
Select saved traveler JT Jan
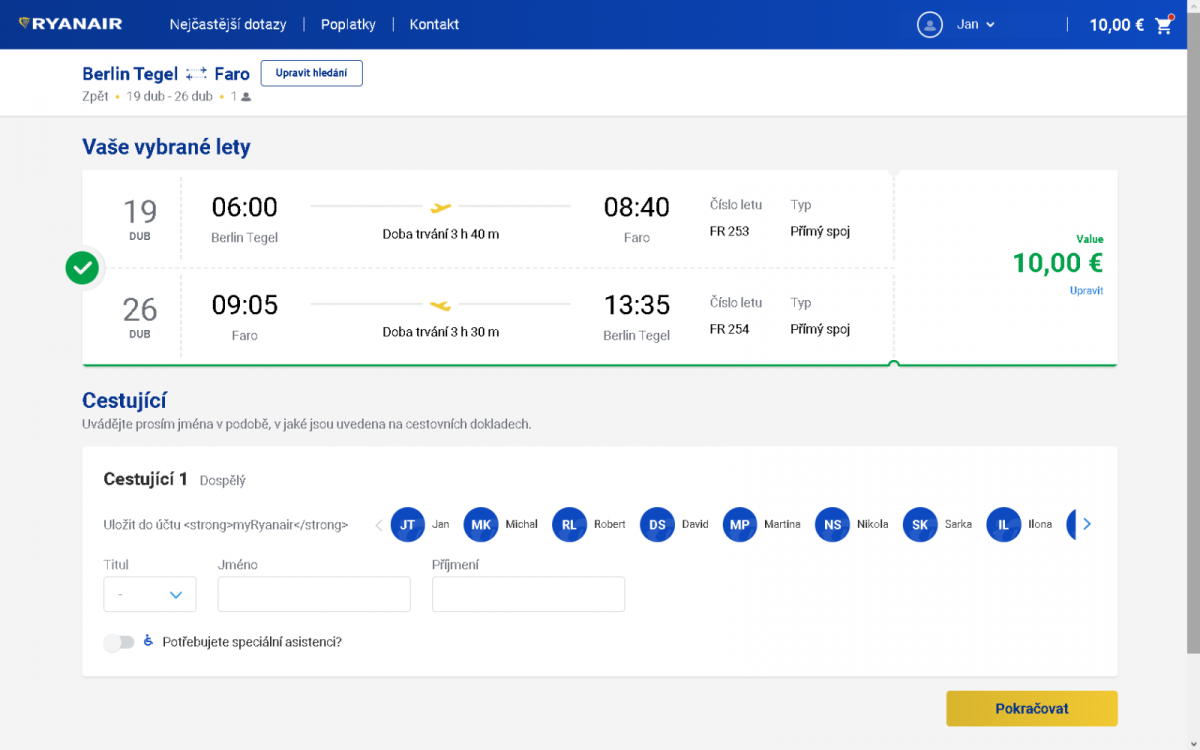tap(408, 524)
